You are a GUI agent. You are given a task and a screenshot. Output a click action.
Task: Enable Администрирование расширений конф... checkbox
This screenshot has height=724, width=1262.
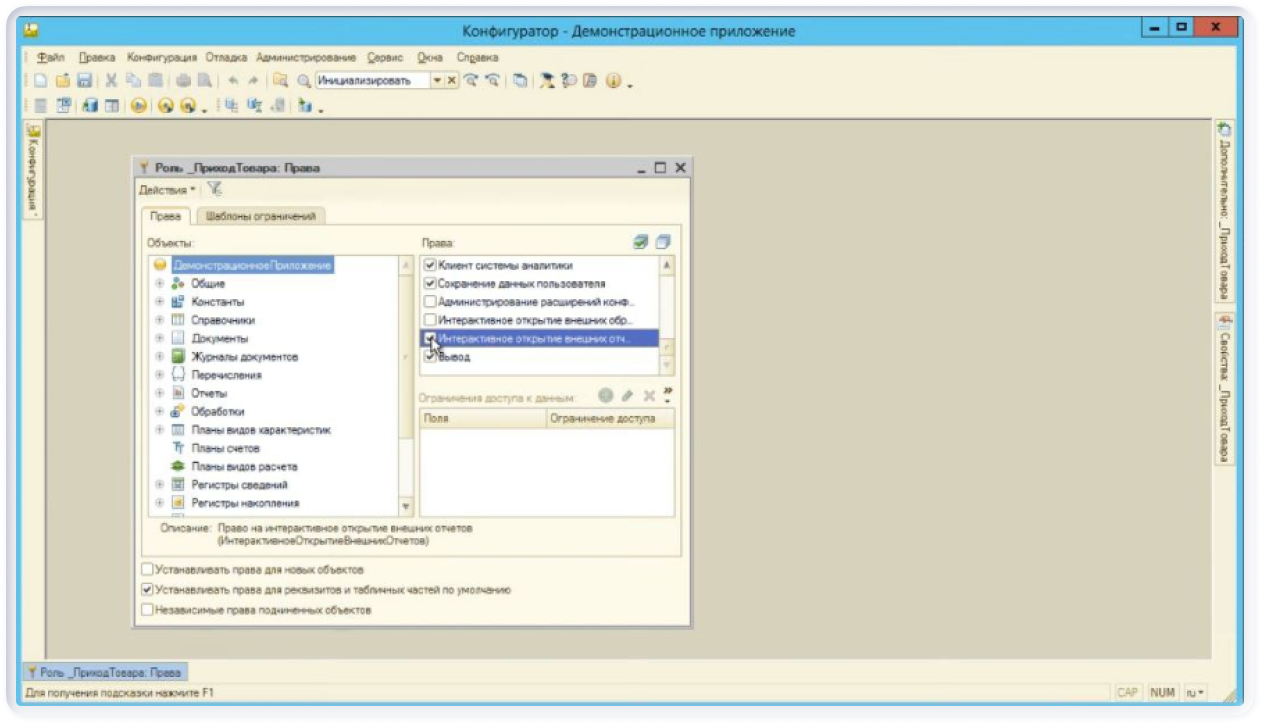[x=430, y=302]
